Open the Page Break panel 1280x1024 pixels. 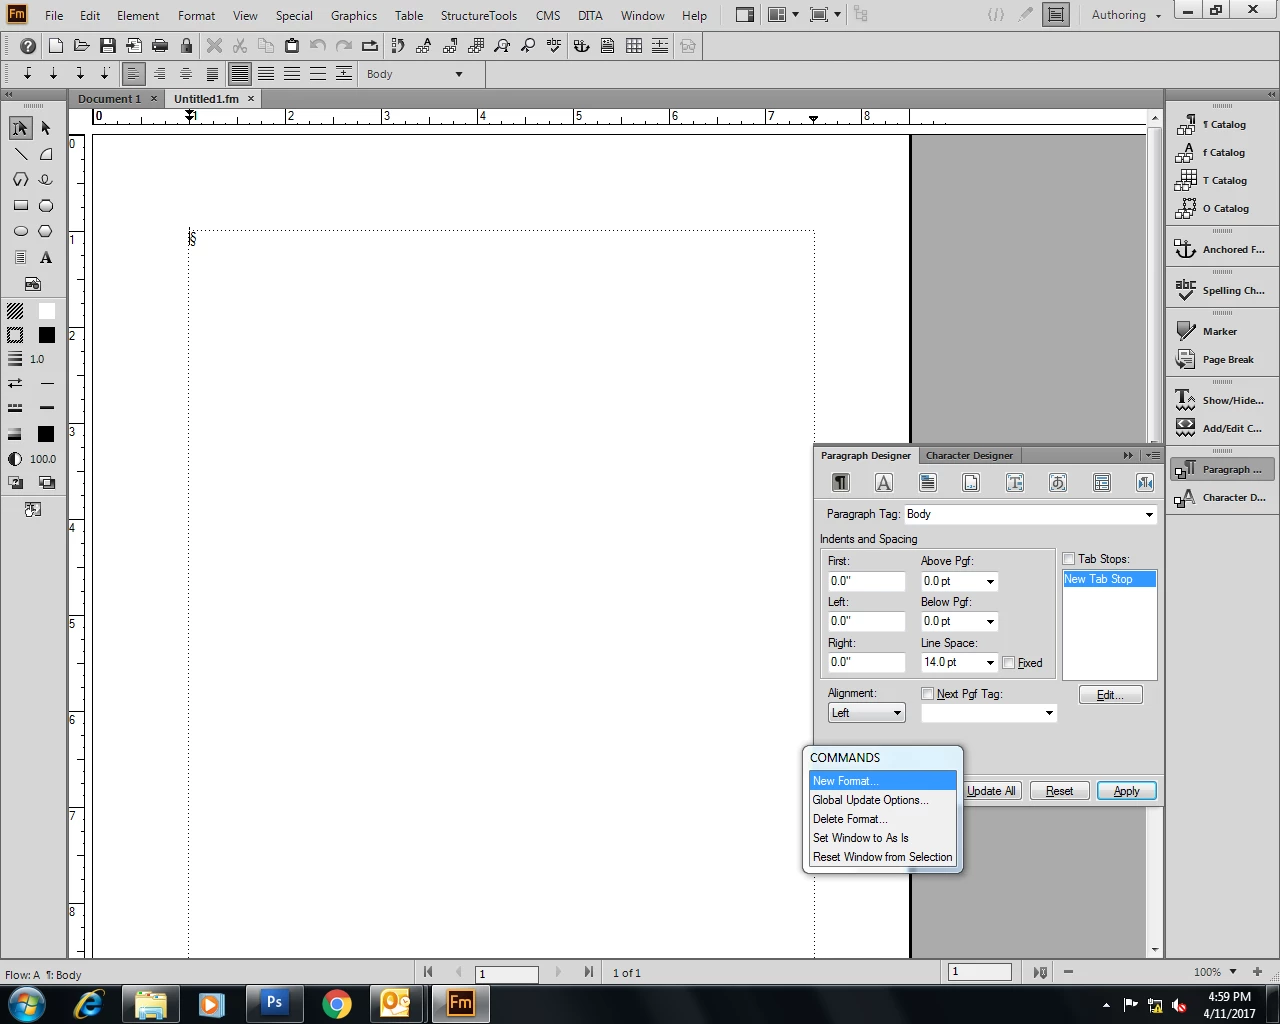coord(1223,359)
